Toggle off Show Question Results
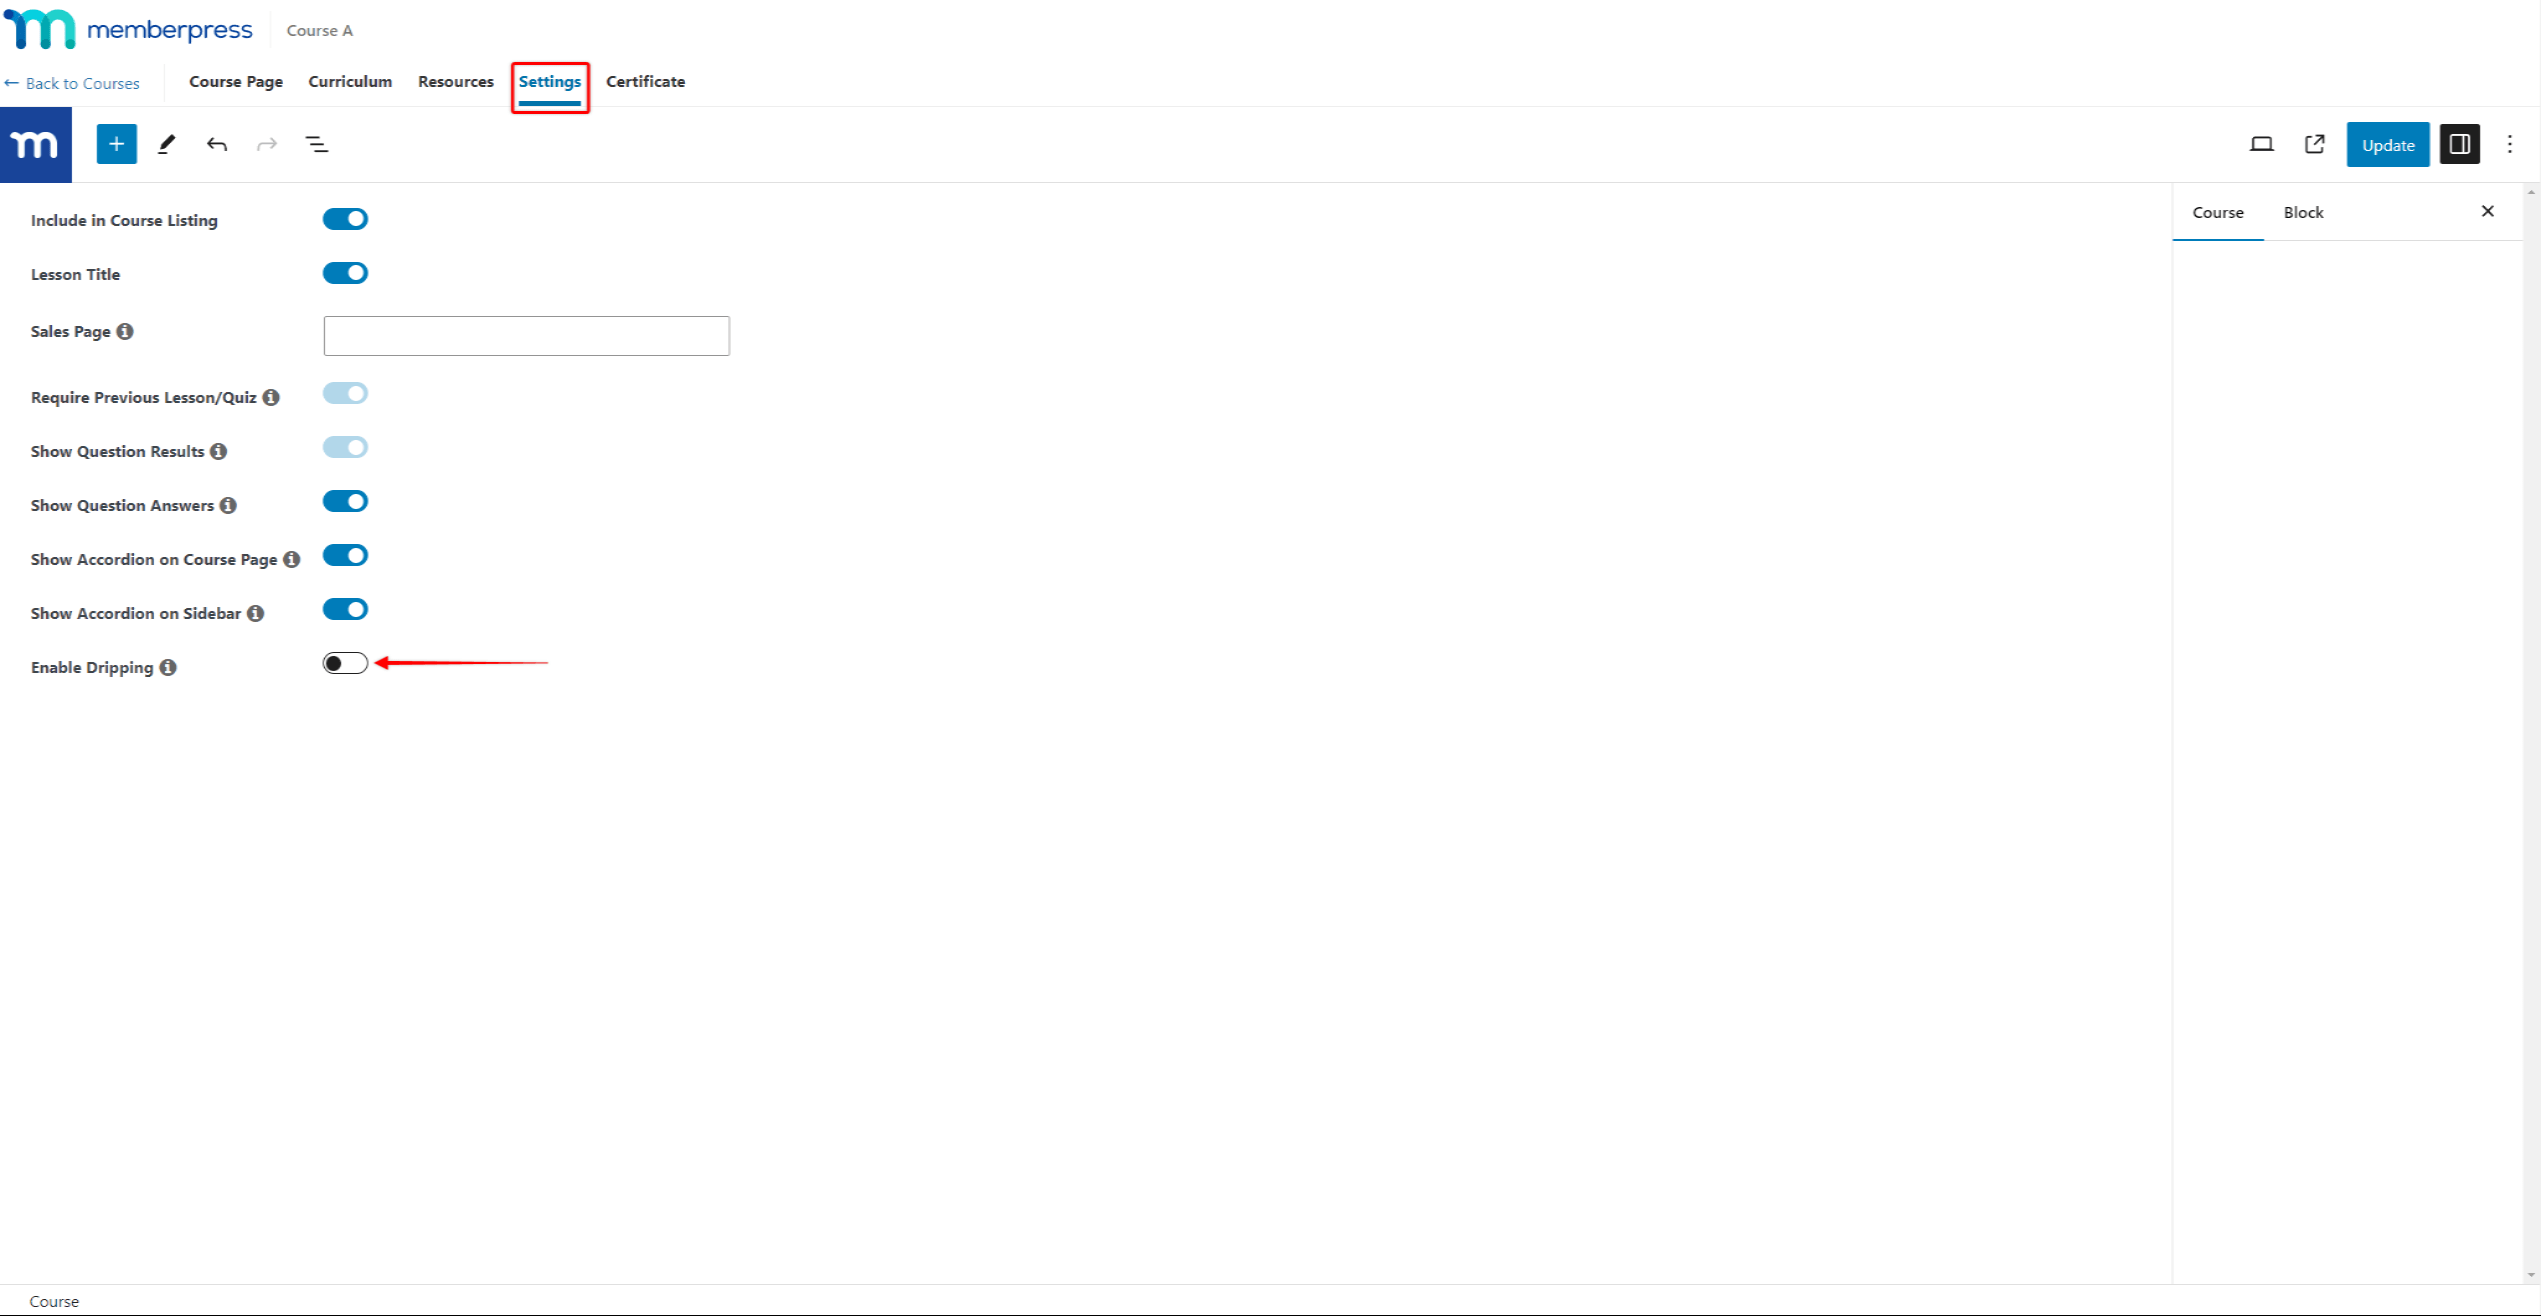 tap(346, 448)
